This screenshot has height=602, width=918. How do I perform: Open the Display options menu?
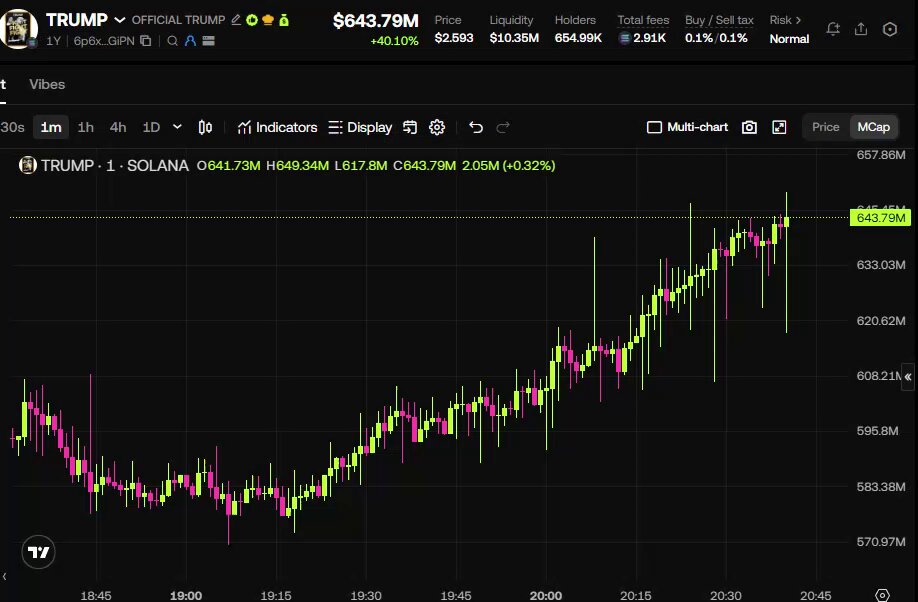(x=360, y=127)
